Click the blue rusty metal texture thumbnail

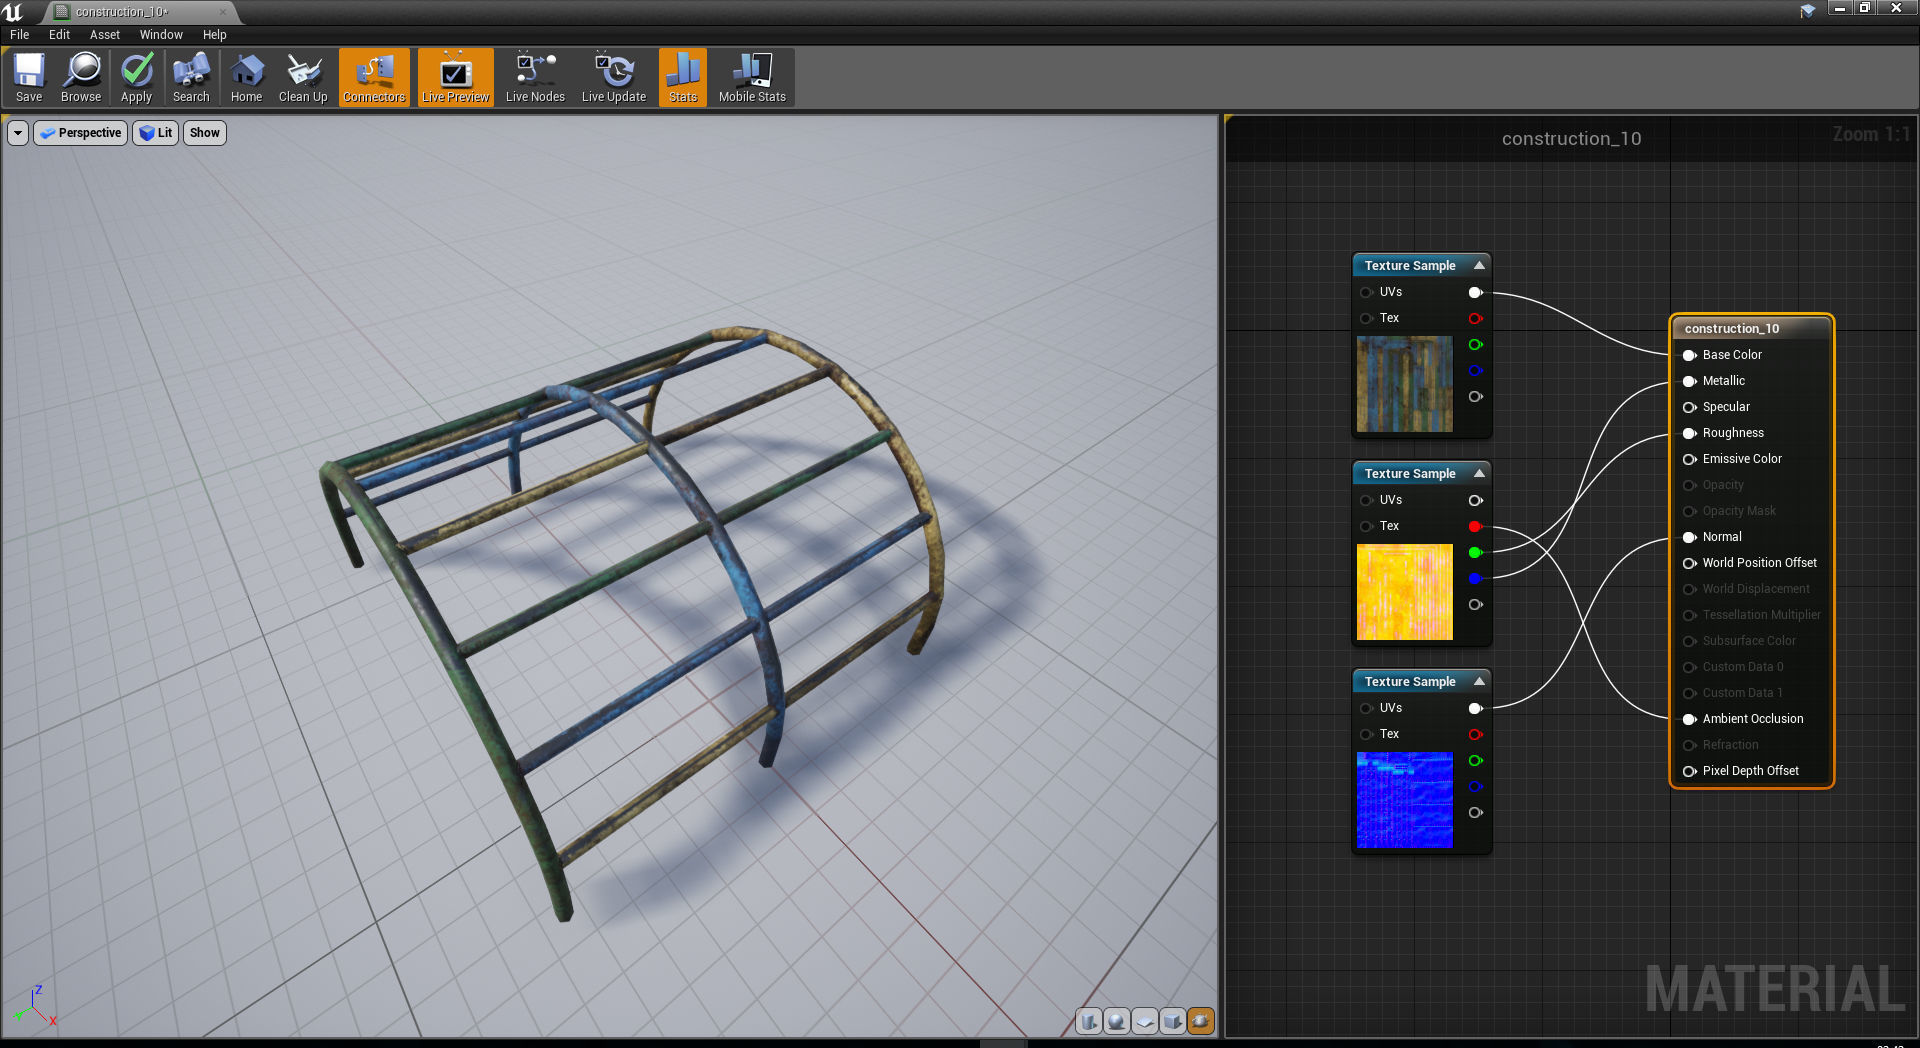pos(1404,384)
